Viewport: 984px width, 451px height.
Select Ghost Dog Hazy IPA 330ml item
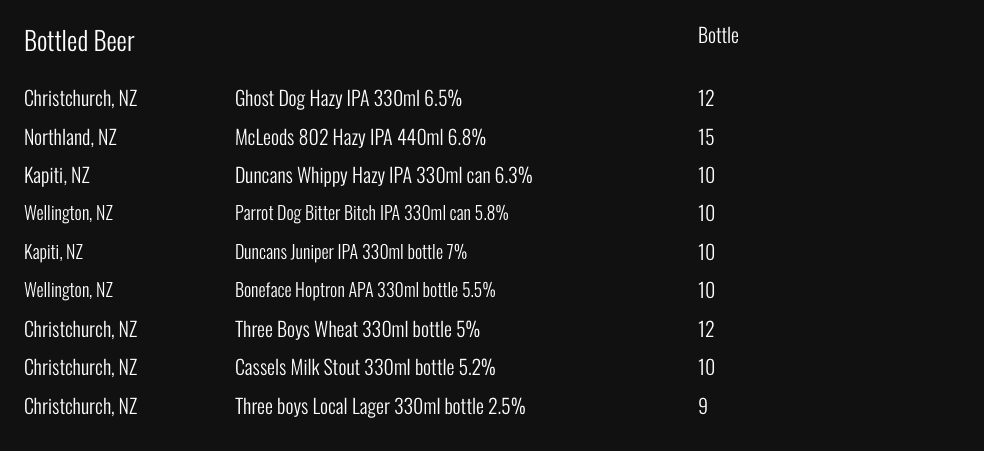pos(348,99)
